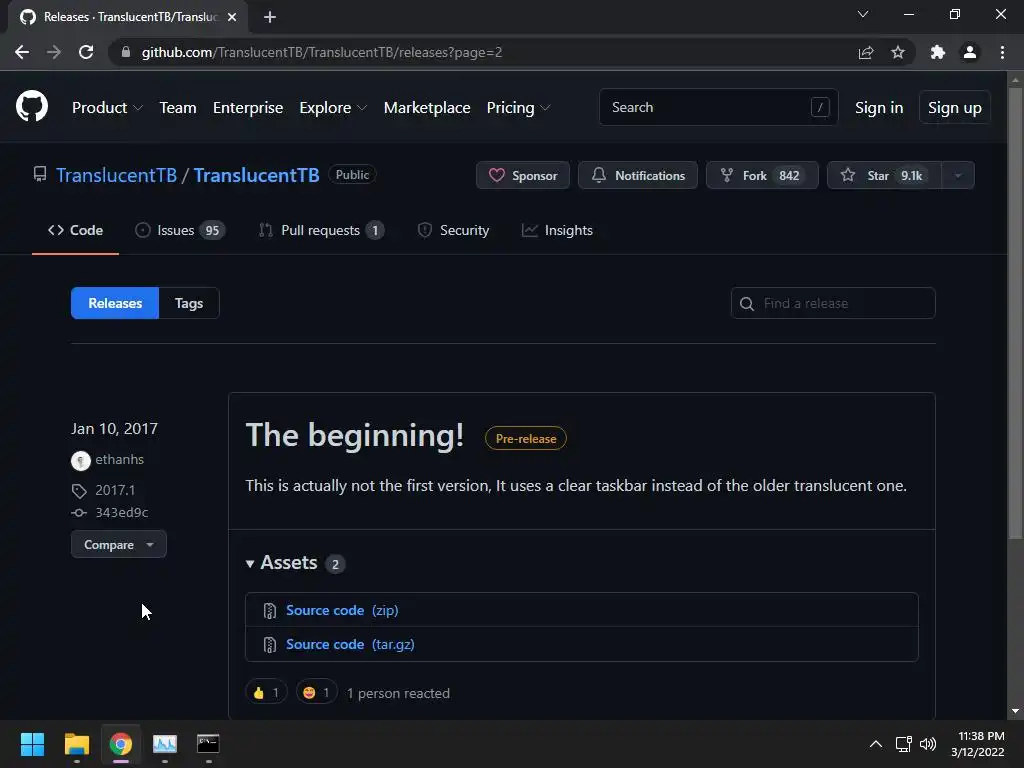Viewport: 1024px width, 768px height.
Task: Open a new browser tab
Action: (x=270, y=17)
